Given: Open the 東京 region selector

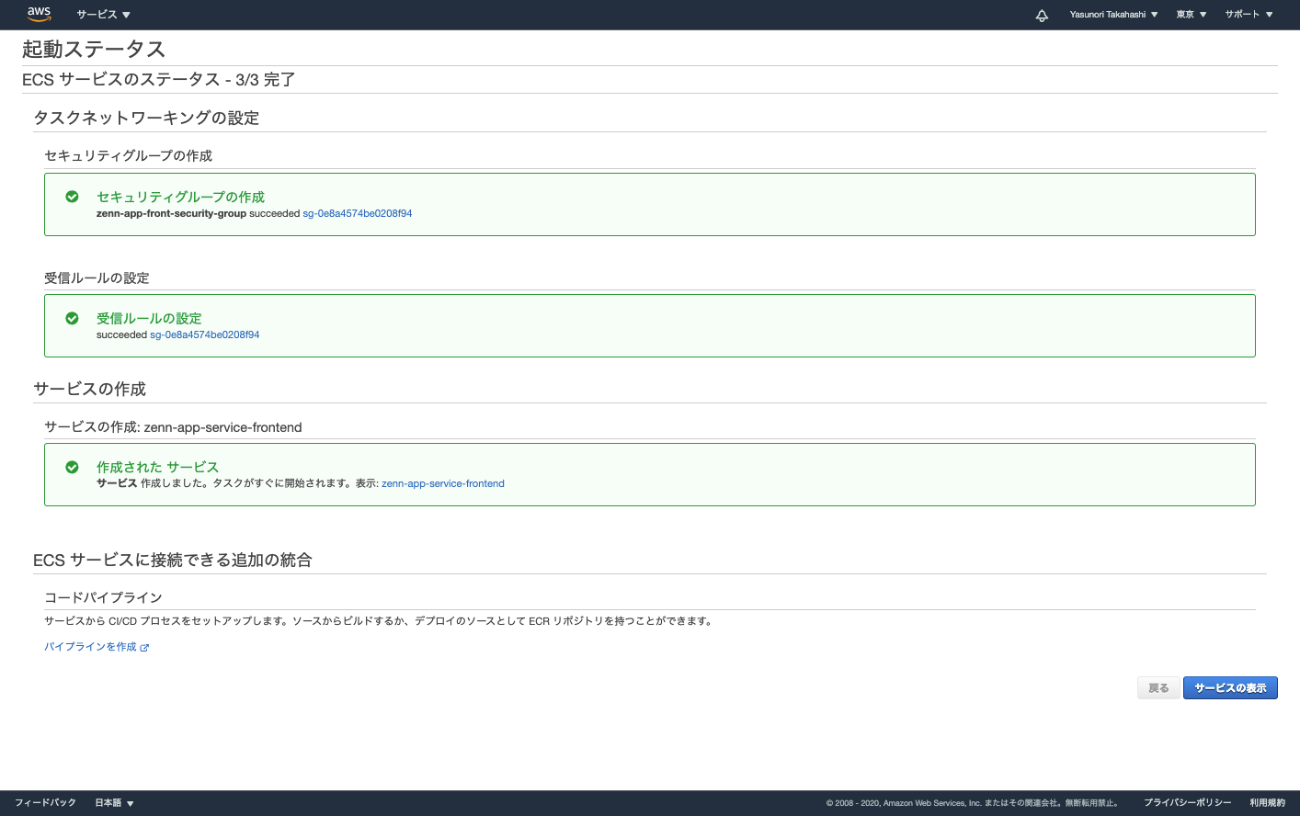Looking at the screenshot, I should (1189, 14).
